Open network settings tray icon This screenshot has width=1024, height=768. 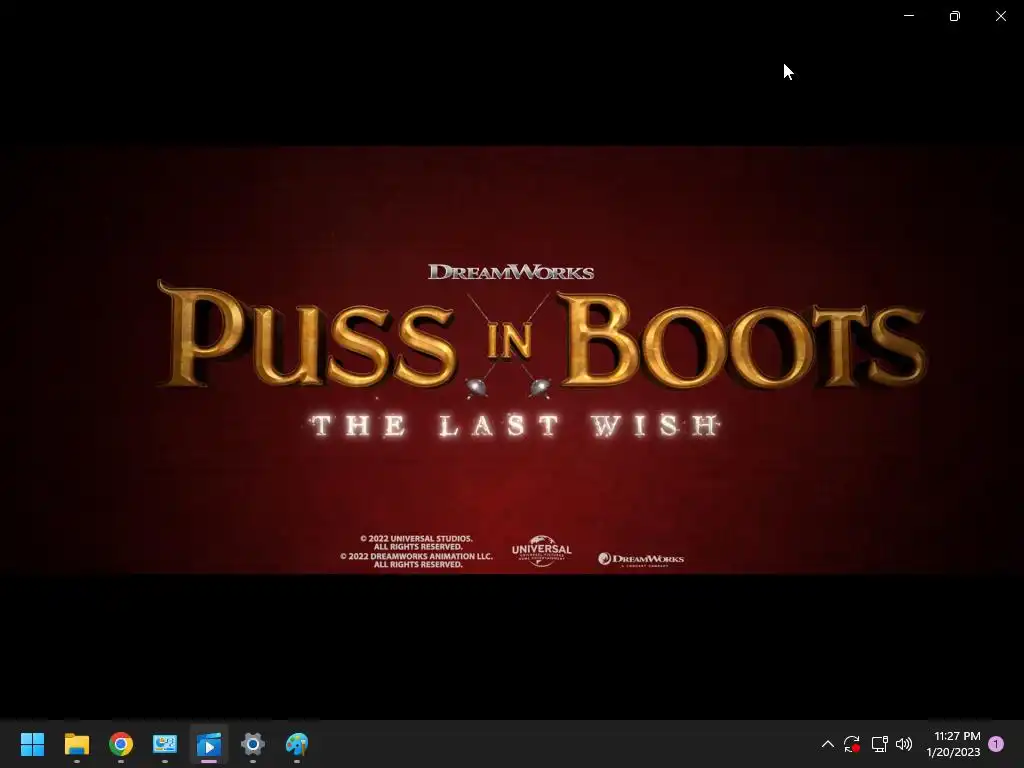(x=880, y=744)
